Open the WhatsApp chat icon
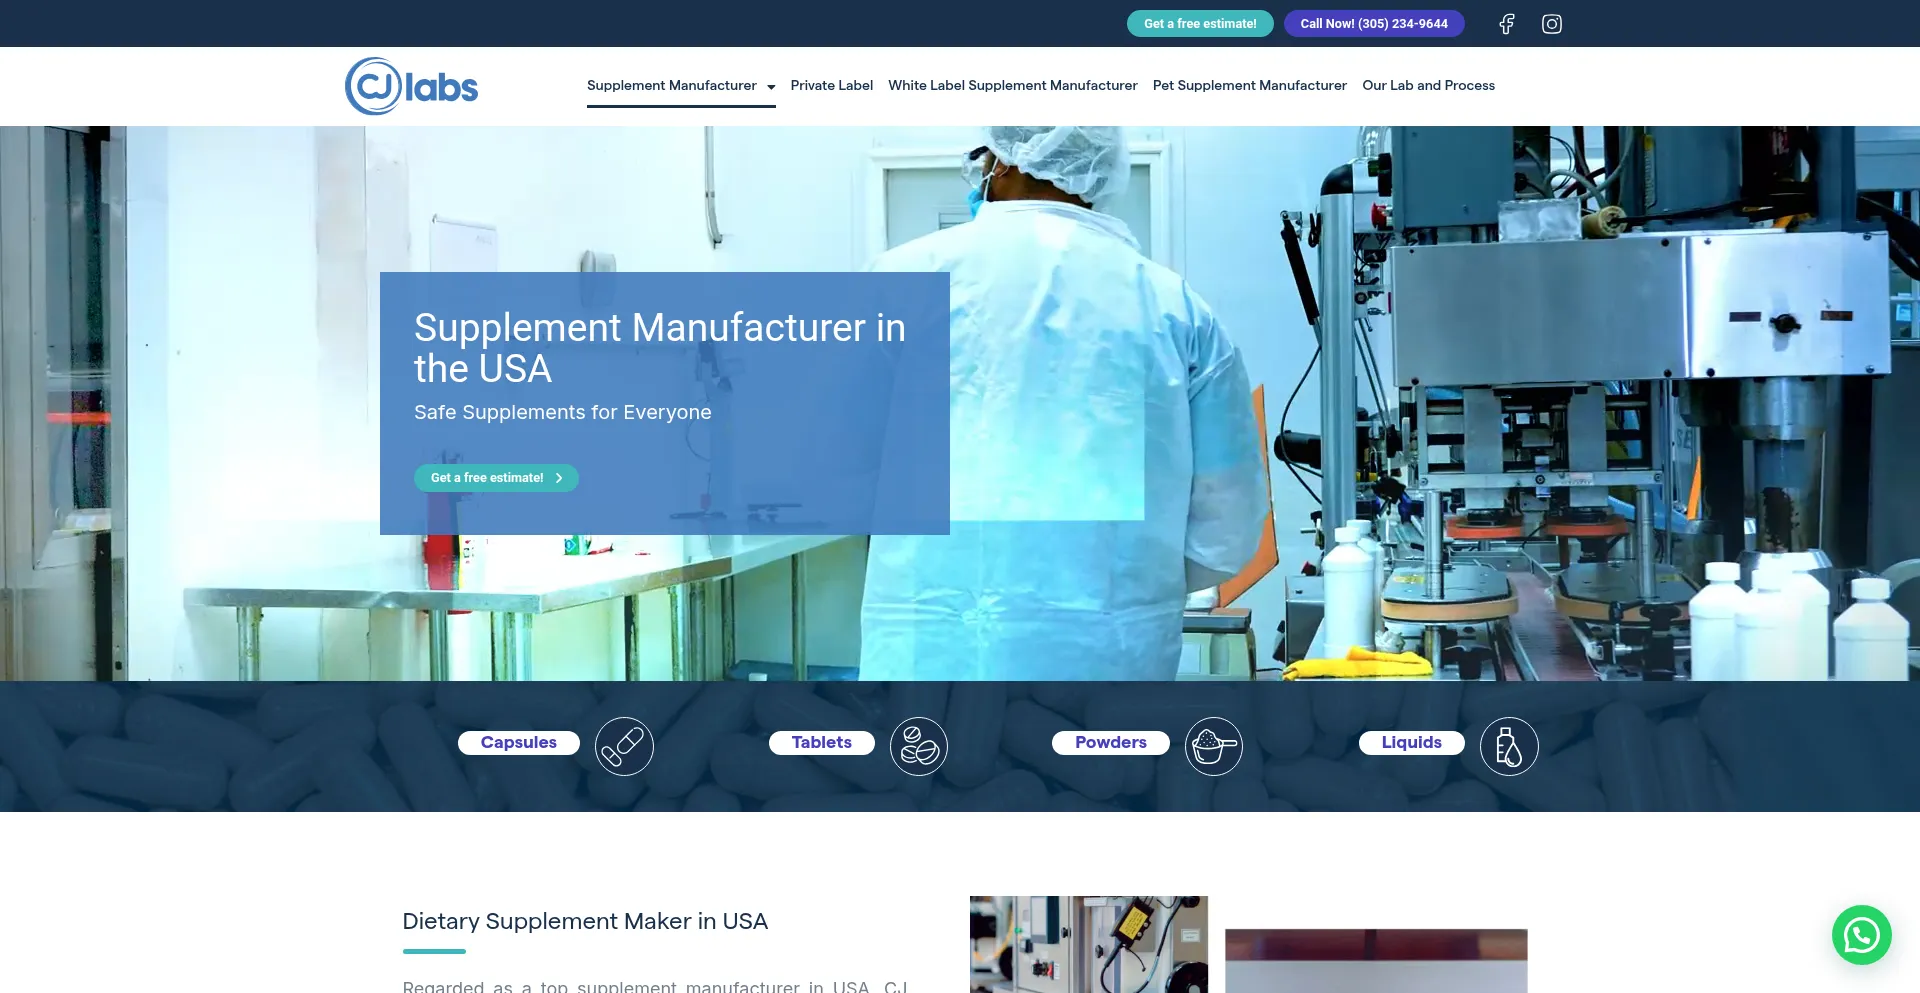The width and height of the screenshot is (1920, 993). (1861, 934)
